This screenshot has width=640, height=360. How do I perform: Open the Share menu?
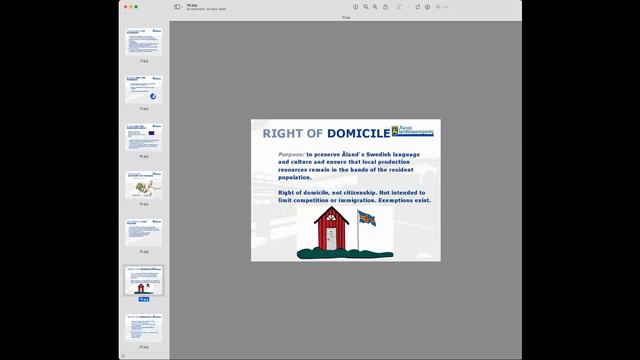[x=385, y=7]
